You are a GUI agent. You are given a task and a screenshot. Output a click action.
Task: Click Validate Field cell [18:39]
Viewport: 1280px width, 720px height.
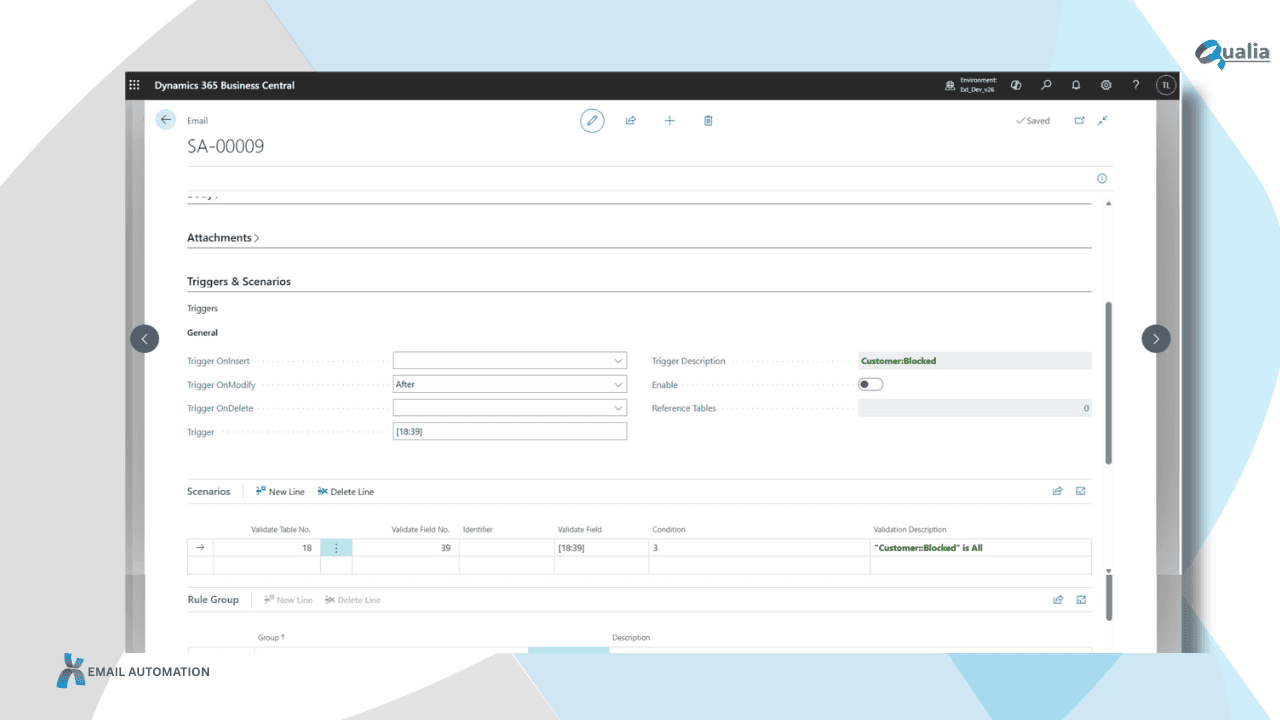(601, 548)
